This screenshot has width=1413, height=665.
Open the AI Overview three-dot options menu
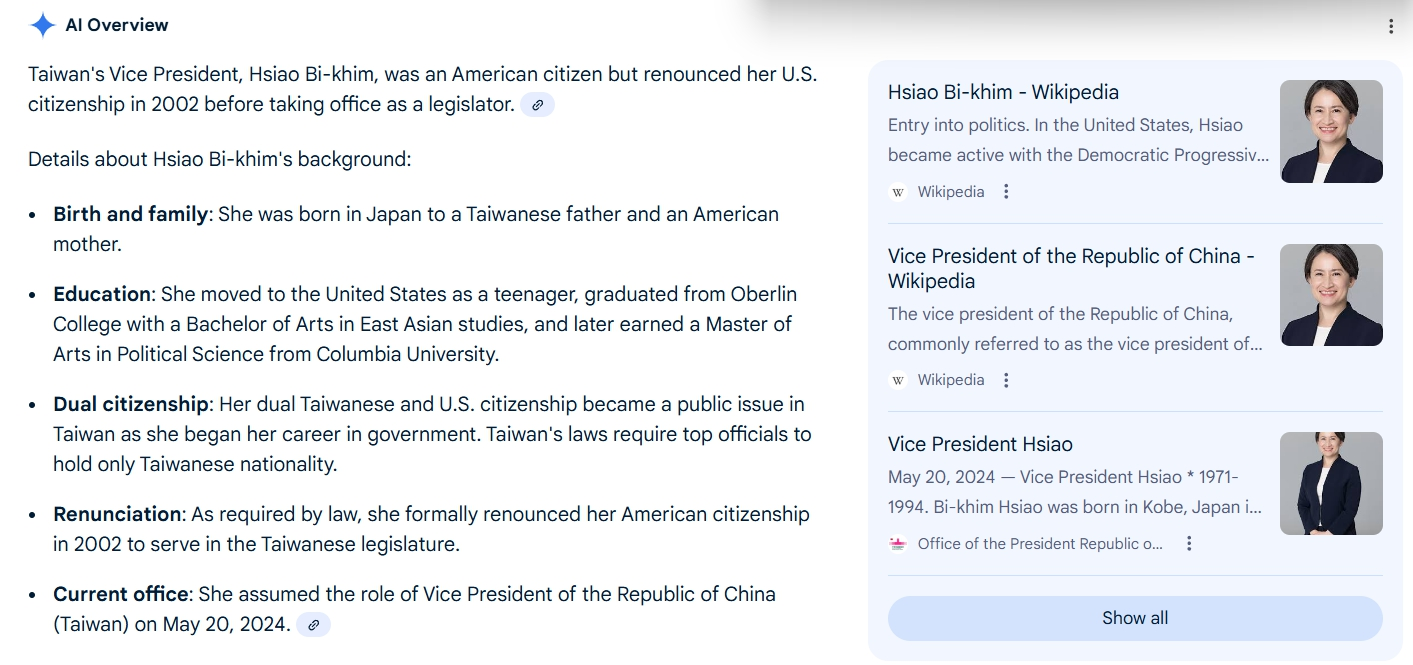(x=1390, y=27)
